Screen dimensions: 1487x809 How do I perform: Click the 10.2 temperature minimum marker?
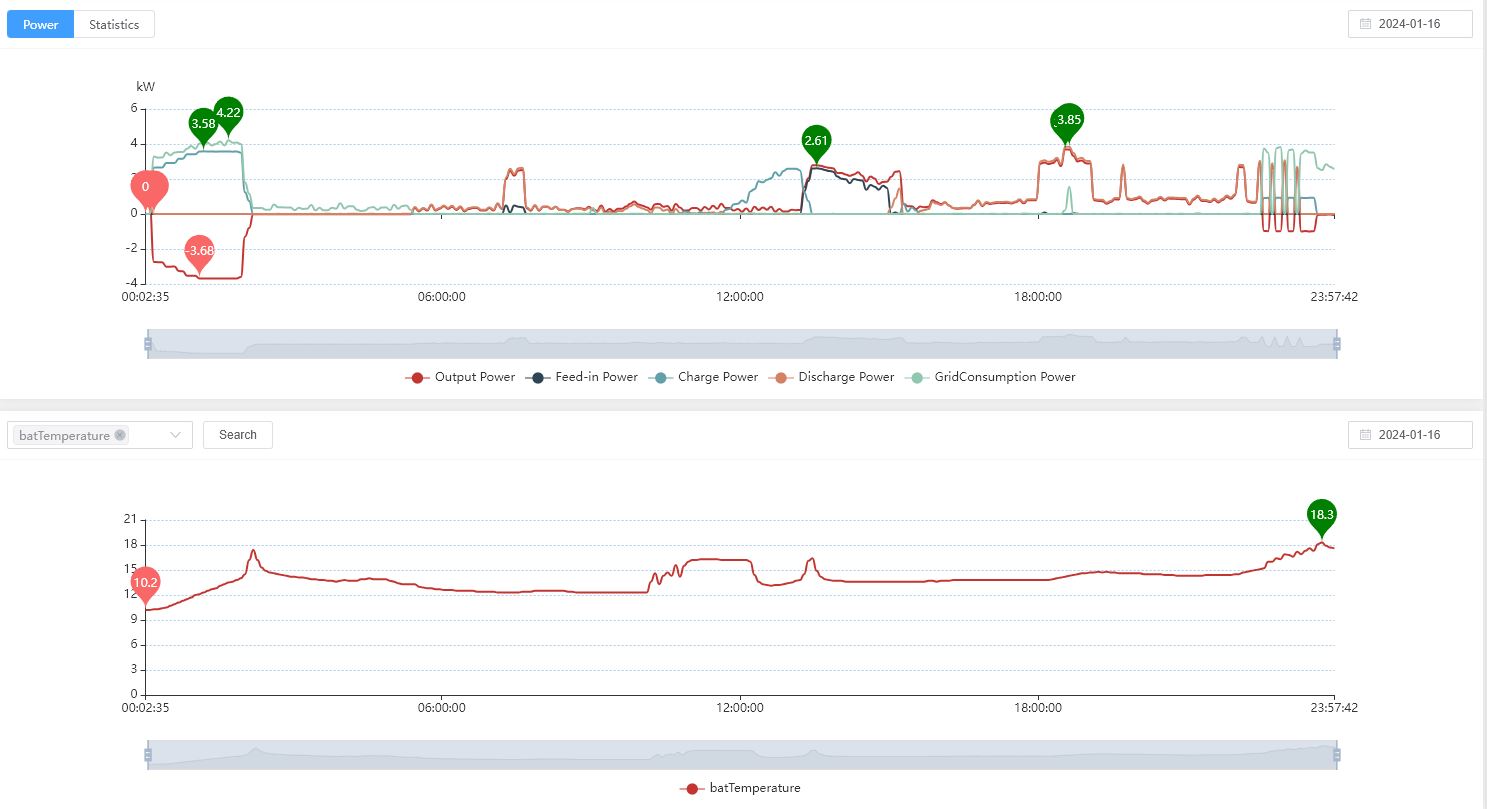coord(146,582)
